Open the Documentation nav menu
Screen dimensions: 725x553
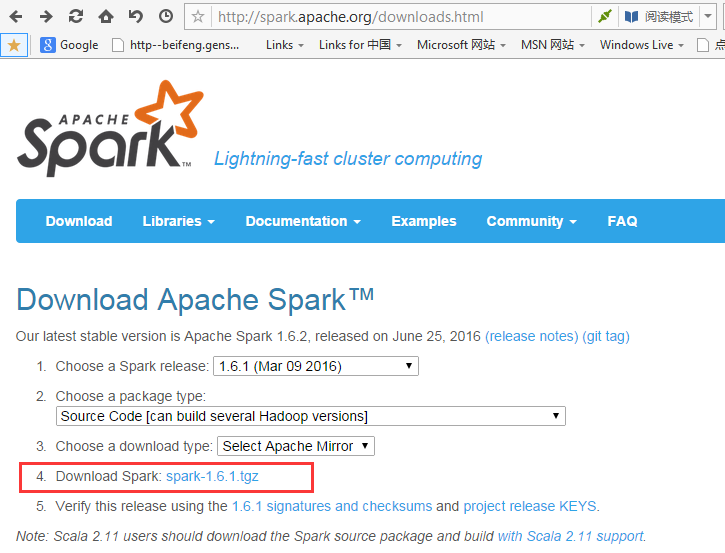click(303, 221)
